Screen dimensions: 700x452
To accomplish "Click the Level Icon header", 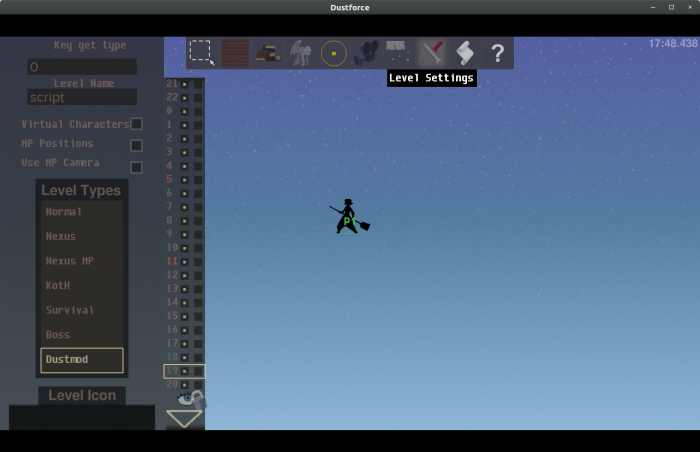I will [82, 396].
